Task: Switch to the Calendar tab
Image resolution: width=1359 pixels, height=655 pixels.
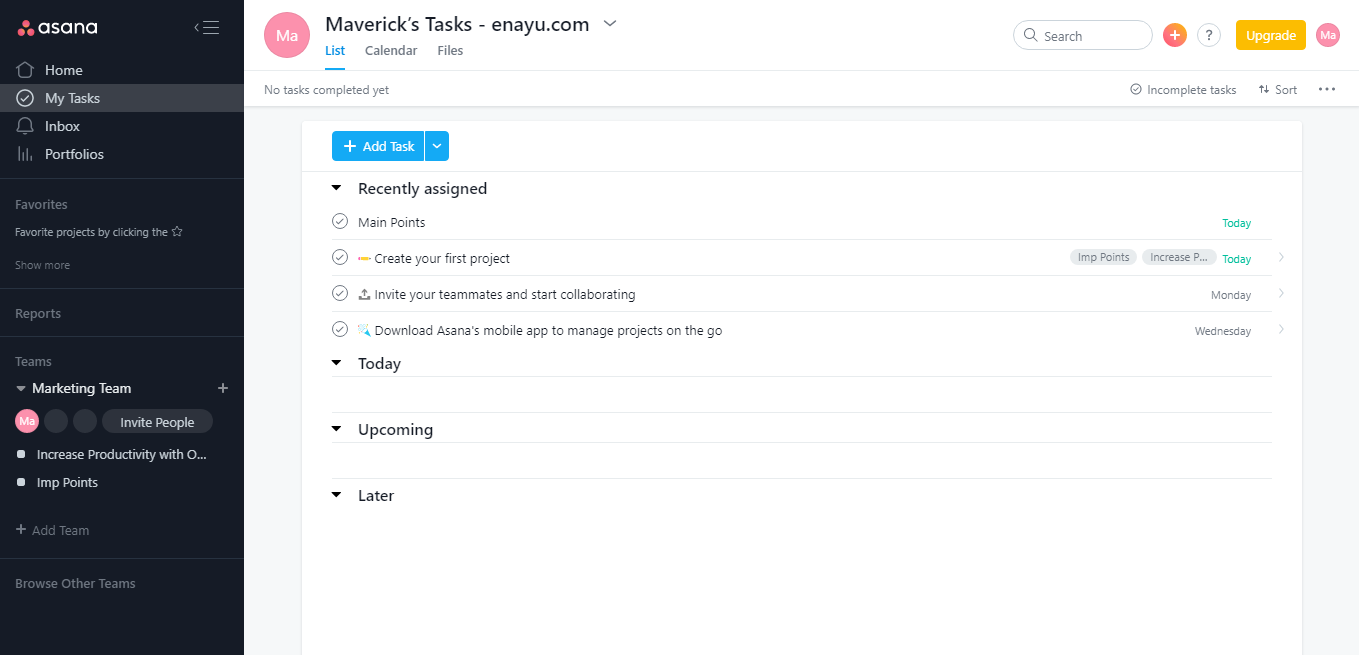Action: point(391,50)
